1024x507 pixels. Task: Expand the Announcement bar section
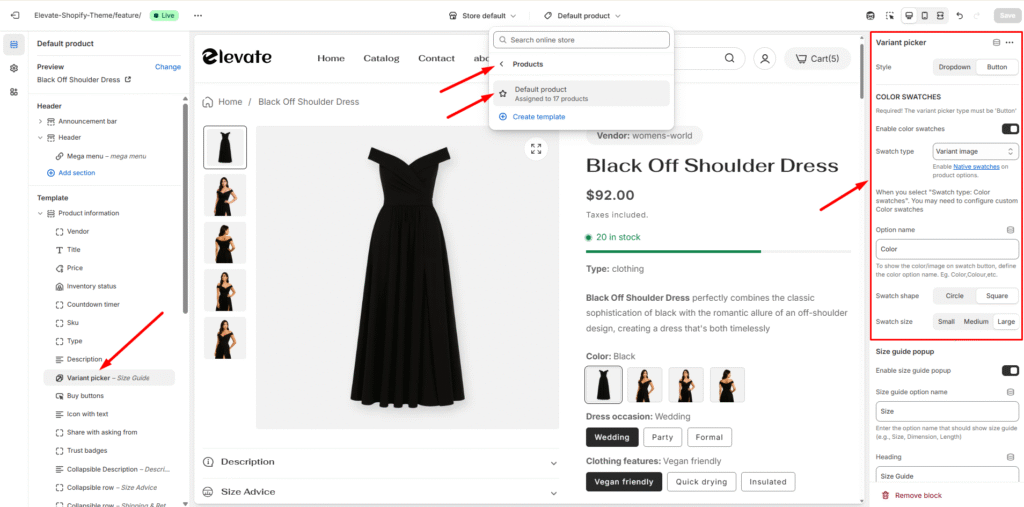[40, 122]
